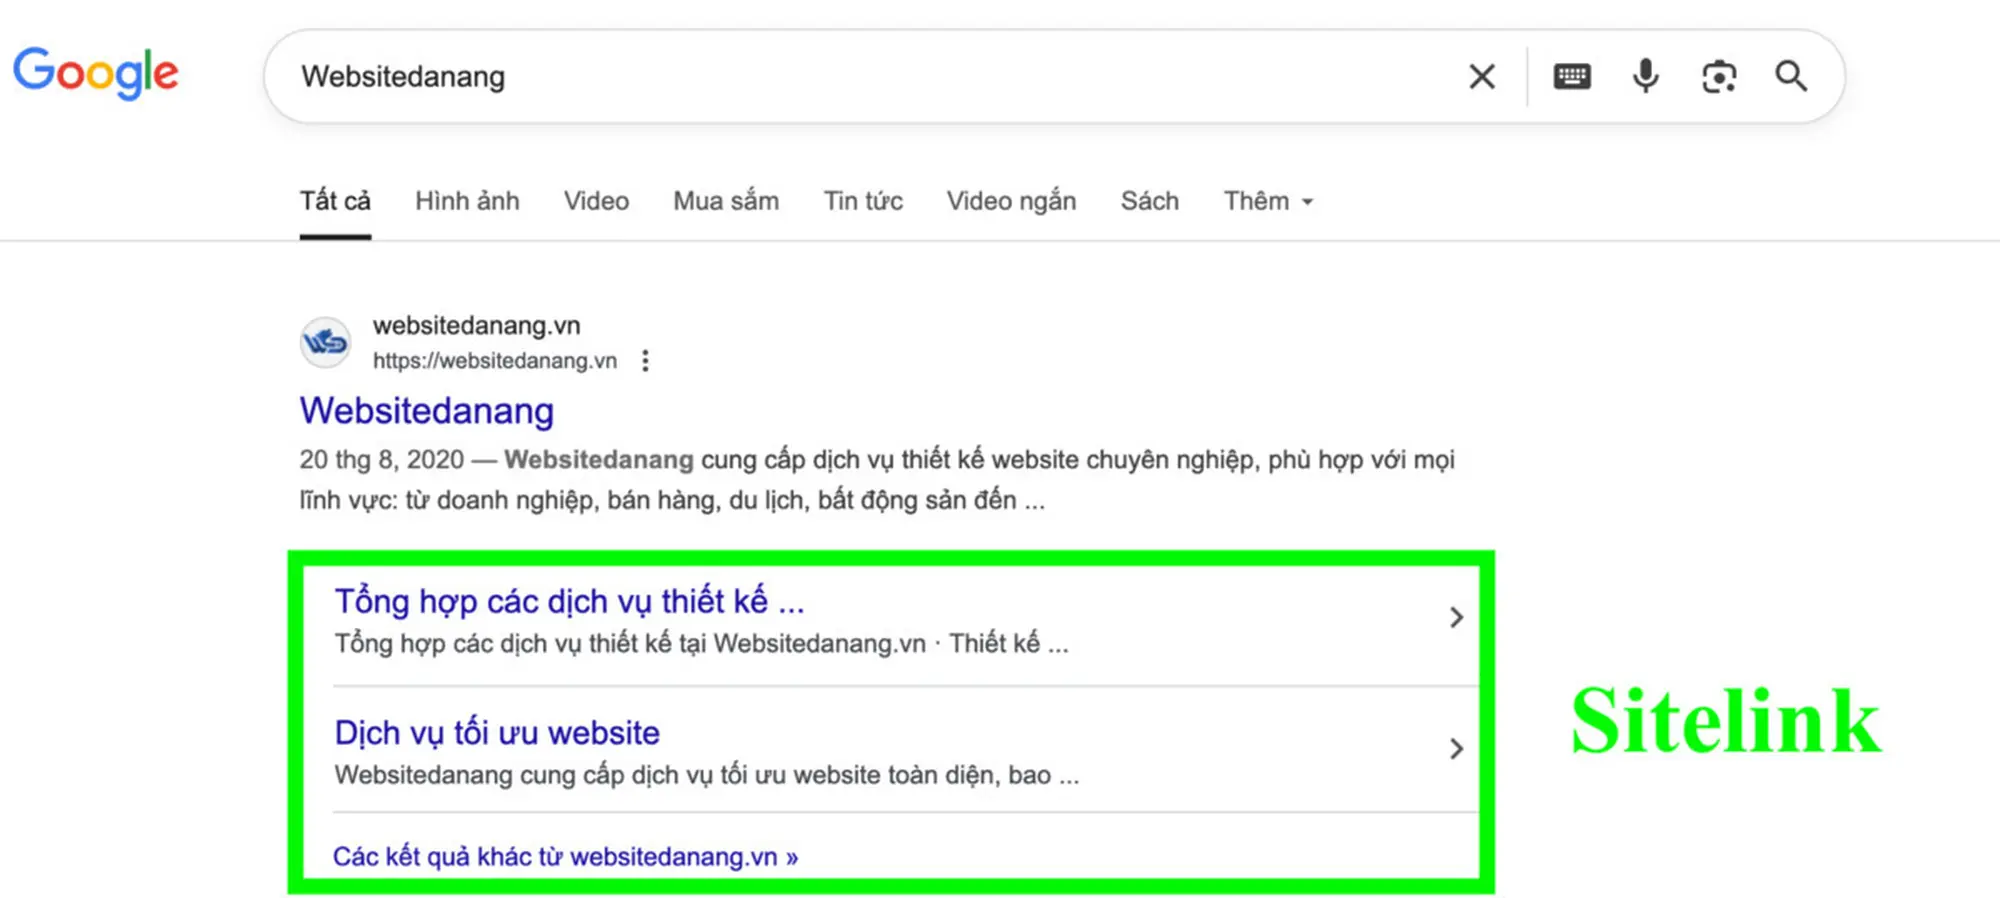Clear the search box with X icon
Image resolution: width=2000 pixels, height=898 pixels.
tap(1482, 76)
